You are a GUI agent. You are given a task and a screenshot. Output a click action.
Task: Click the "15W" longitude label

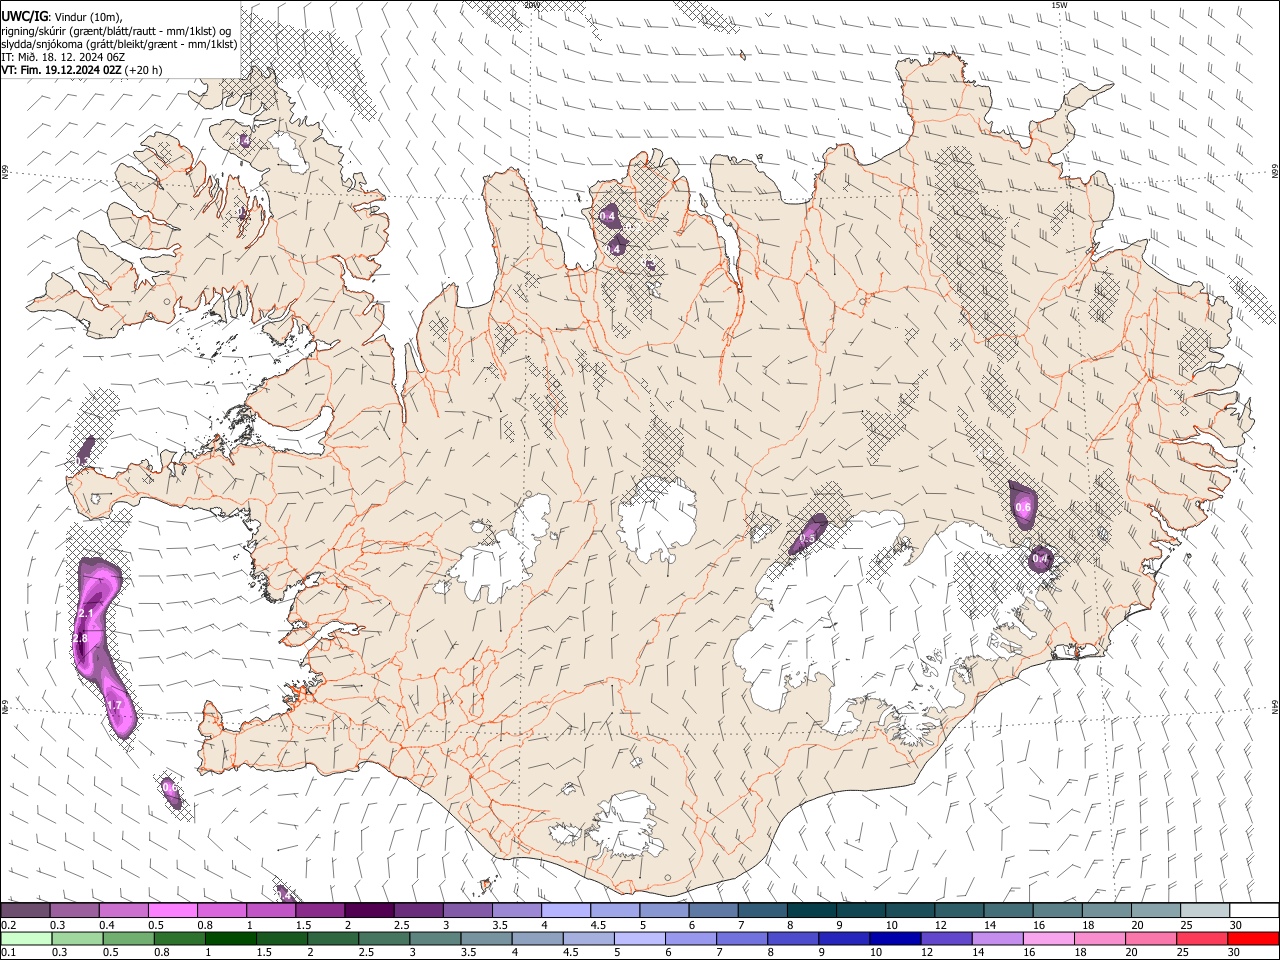click(1059, 5)
